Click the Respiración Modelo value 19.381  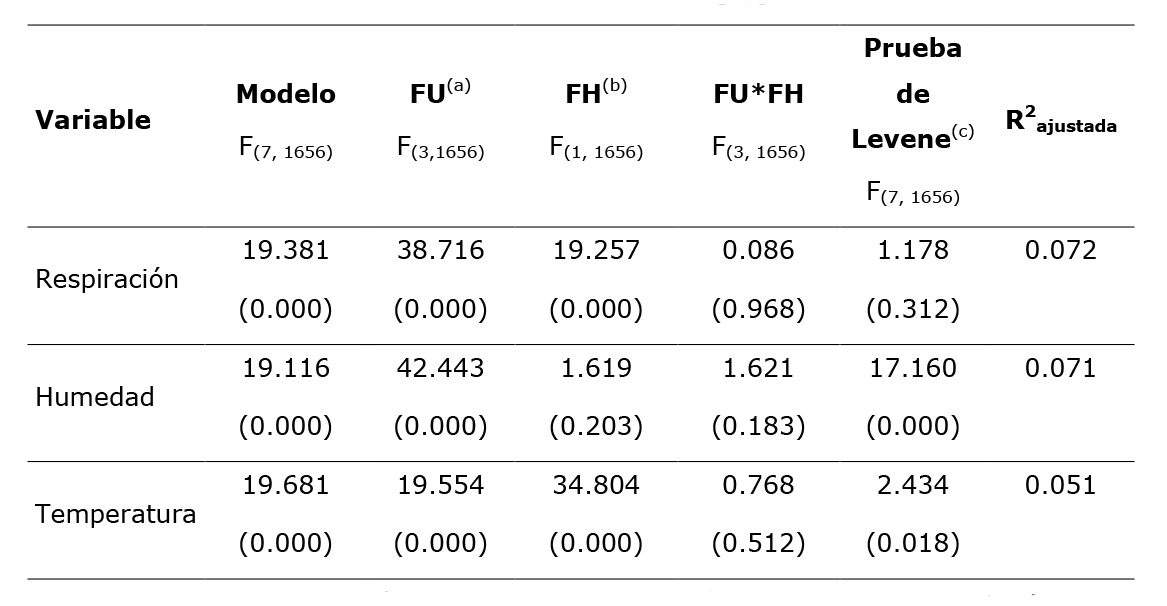coord(285,250)
